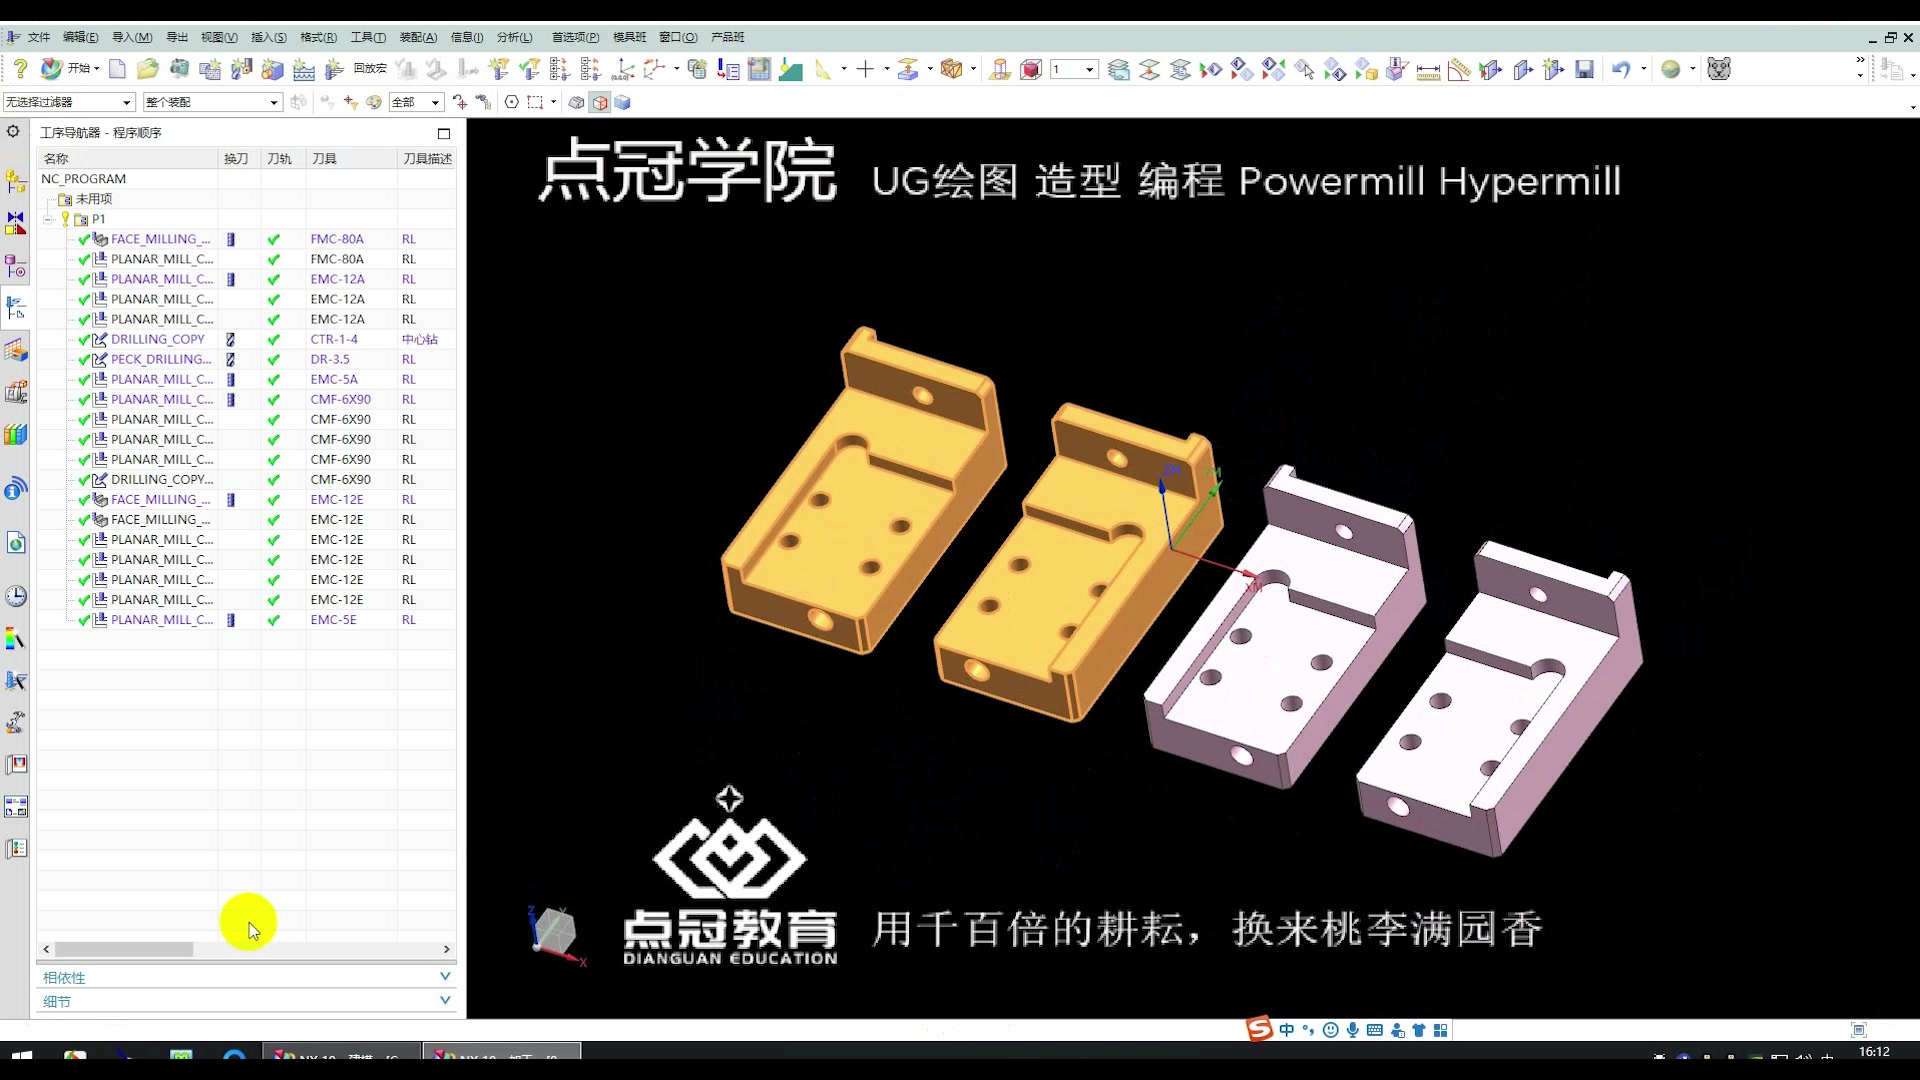1920x1080 pixels.
Task: Click the polygon selection hexagon icon
Action: click(511, 102)
